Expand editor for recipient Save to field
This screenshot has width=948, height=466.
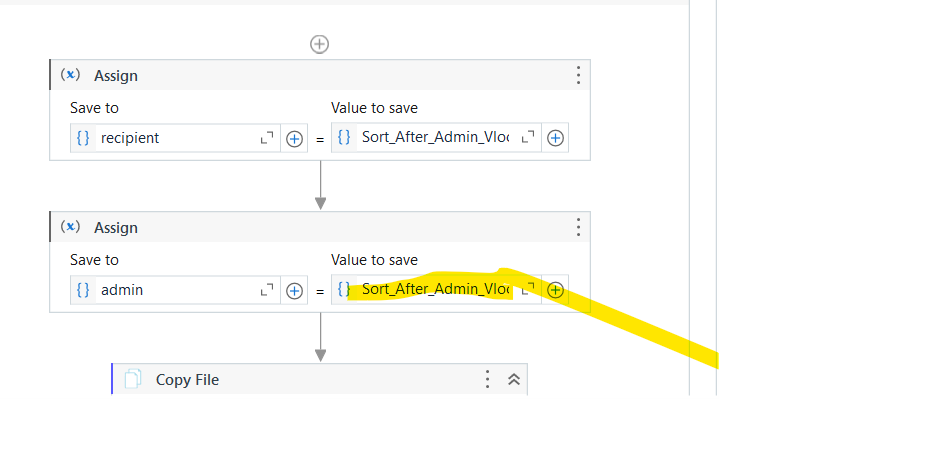tap(267, 138)
